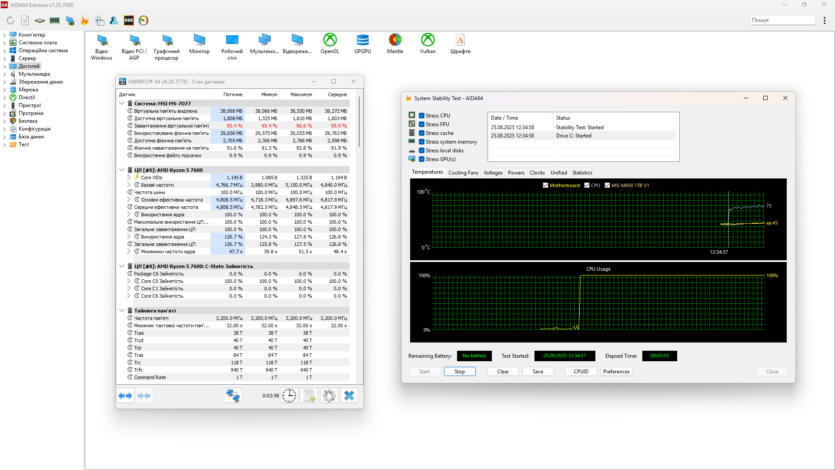The height and width of the screenshot is (470, 835).
Task: Click the Пошук search field
Action: point(783,20)
